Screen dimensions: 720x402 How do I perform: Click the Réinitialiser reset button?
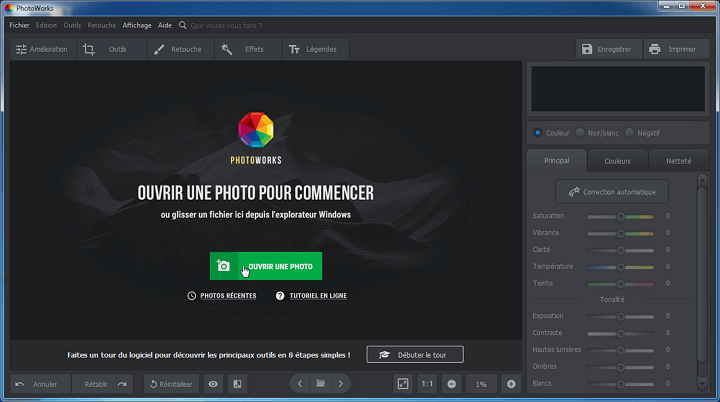[x=171, y=384]
